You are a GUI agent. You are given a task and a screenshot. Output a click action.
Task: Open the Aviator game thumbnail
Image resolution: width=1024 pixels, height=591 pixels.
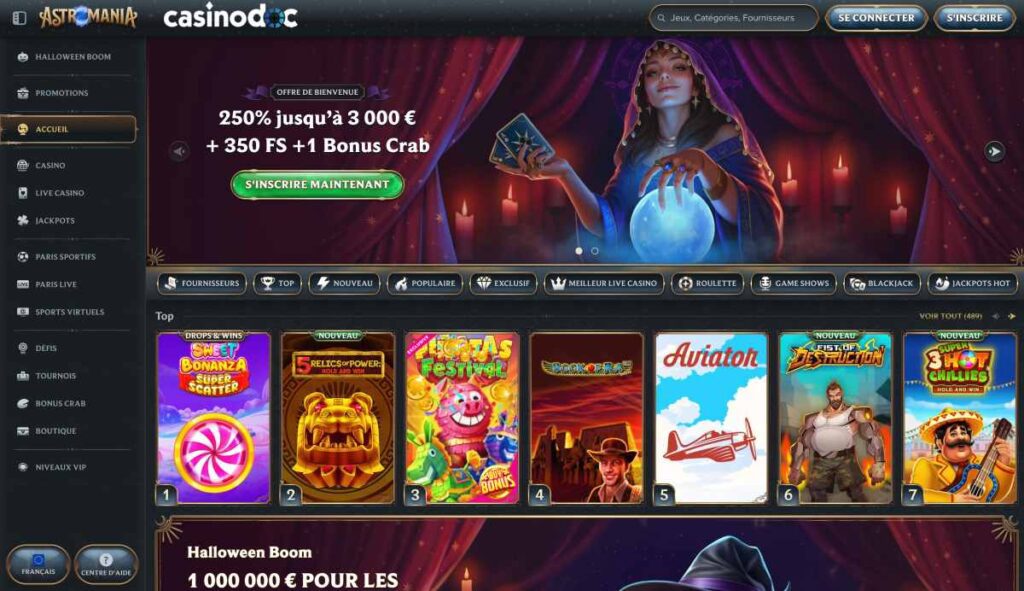click(711, 418)
